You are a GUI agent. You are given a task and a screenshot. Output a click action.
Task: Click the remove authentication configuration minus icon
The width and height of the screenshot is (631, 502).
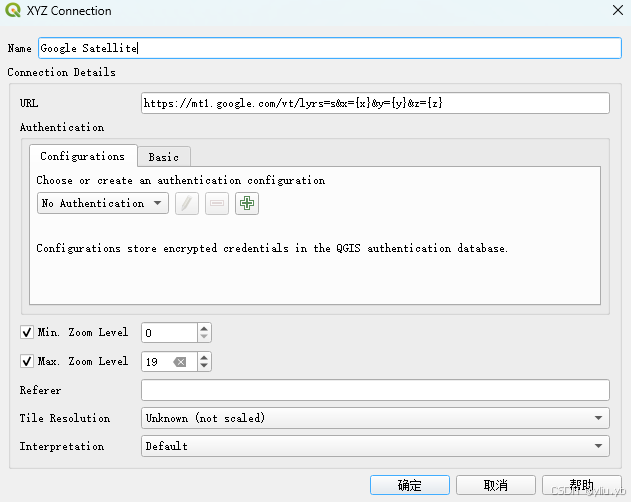(217, 203)
